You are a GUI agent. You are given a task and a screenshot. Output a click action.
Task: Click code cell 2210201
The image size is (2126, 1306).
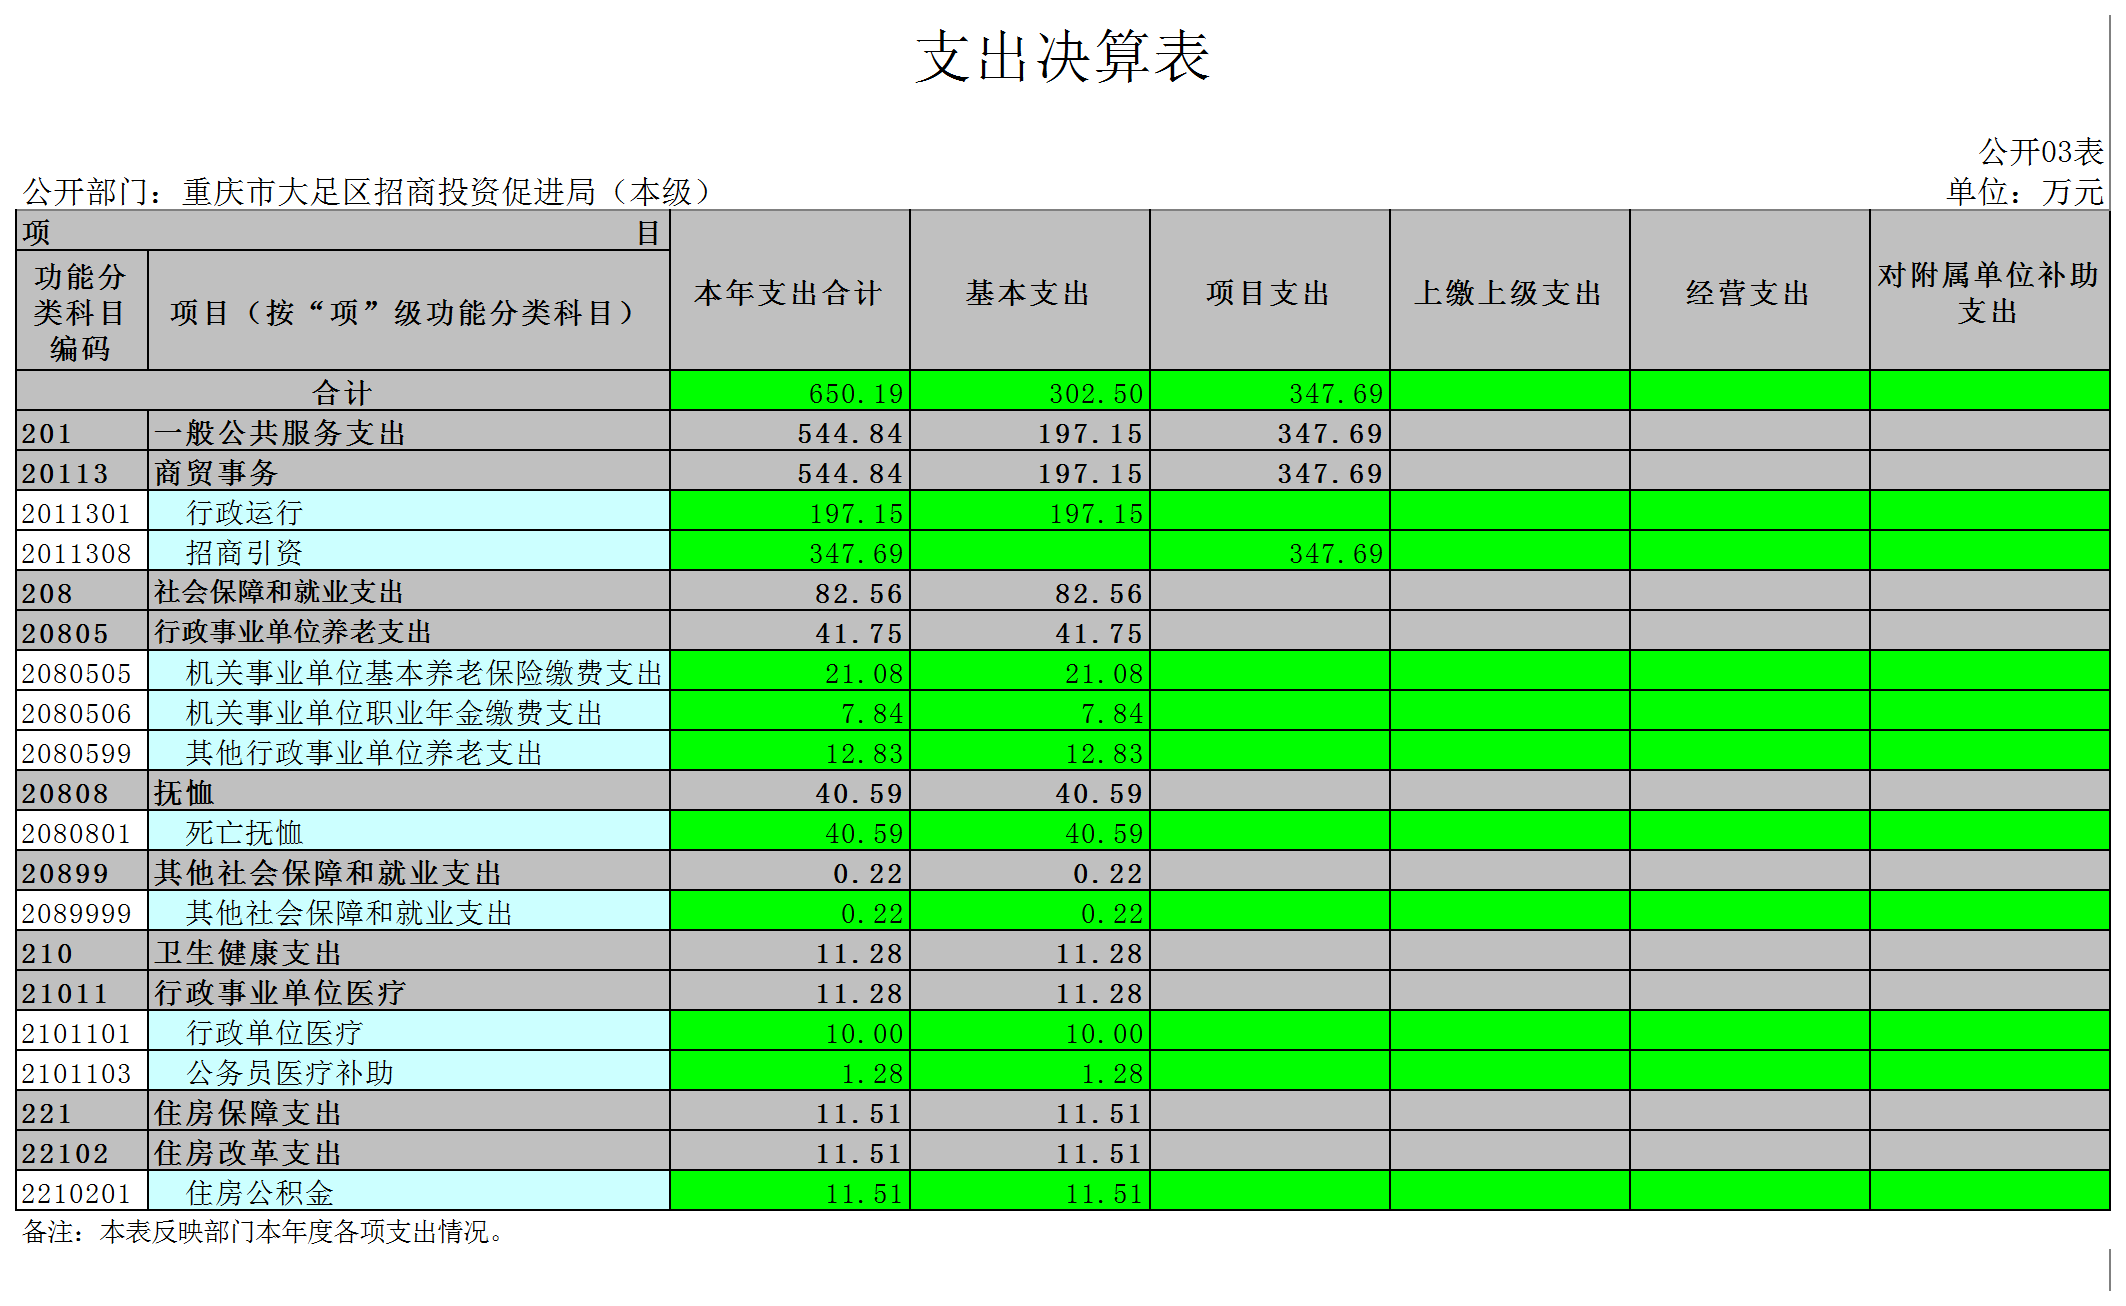82,1191
